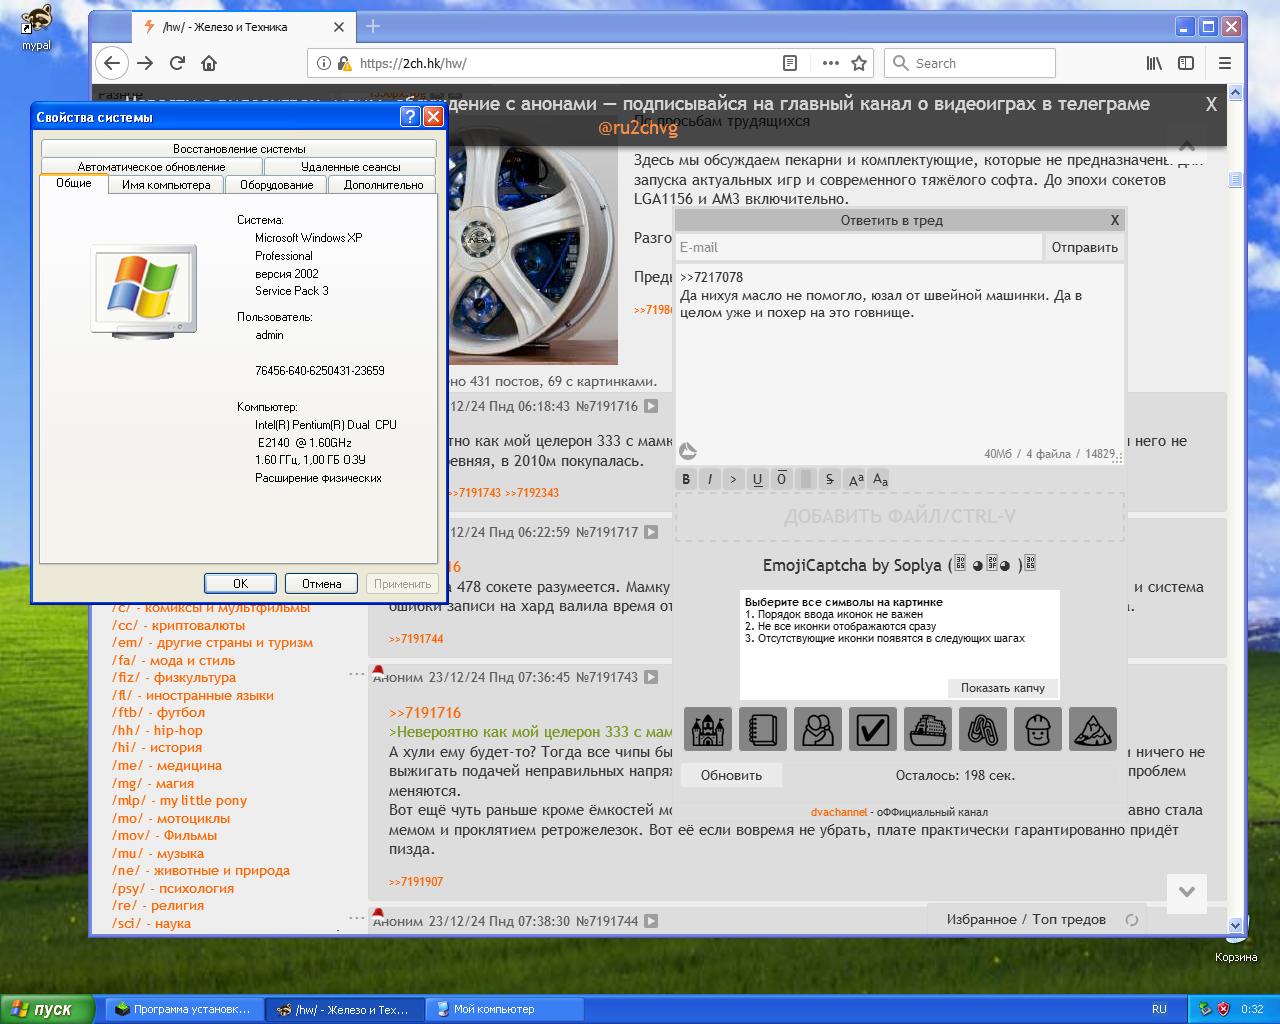Open post menu arrow for №7191743
Screen dimensions: 1280x1024
coord(651,677)
